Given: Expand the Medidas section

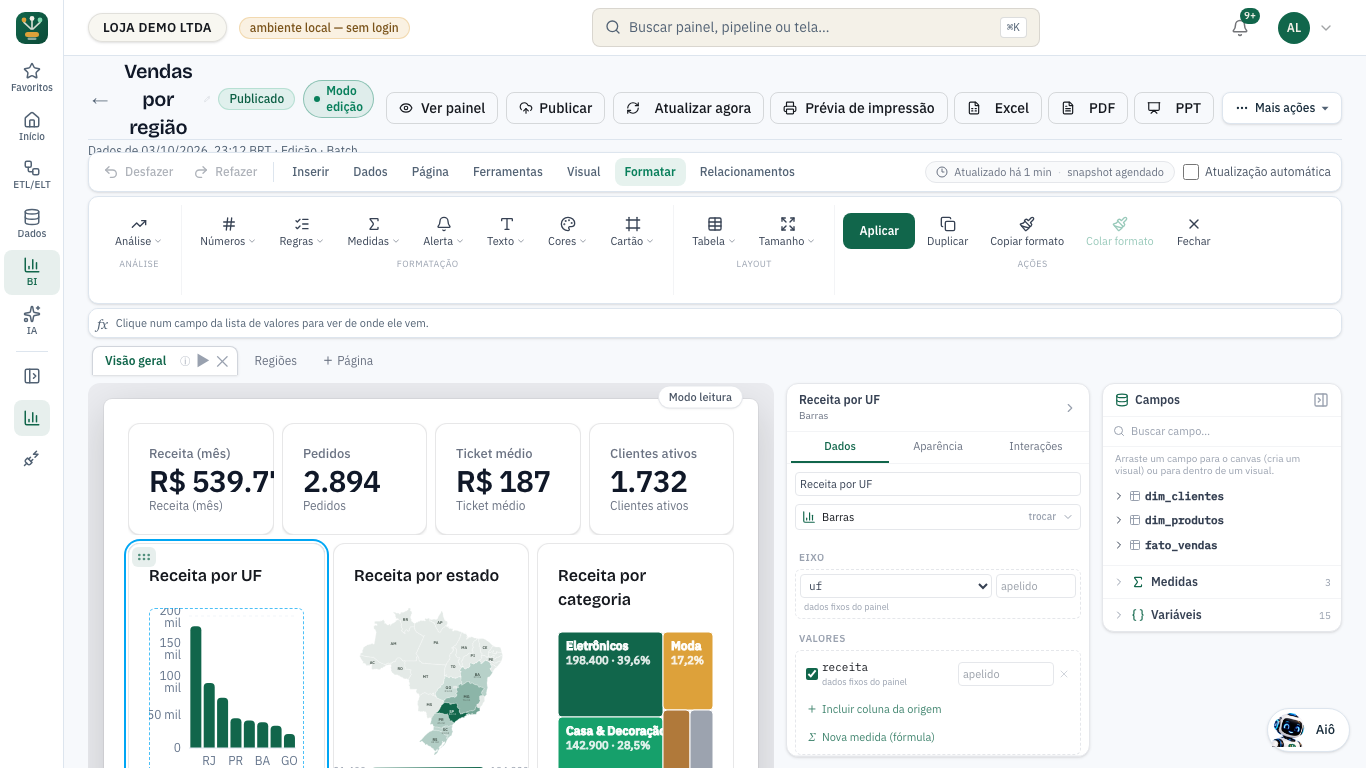Looking at the screenshot, I should [1222, 582].
